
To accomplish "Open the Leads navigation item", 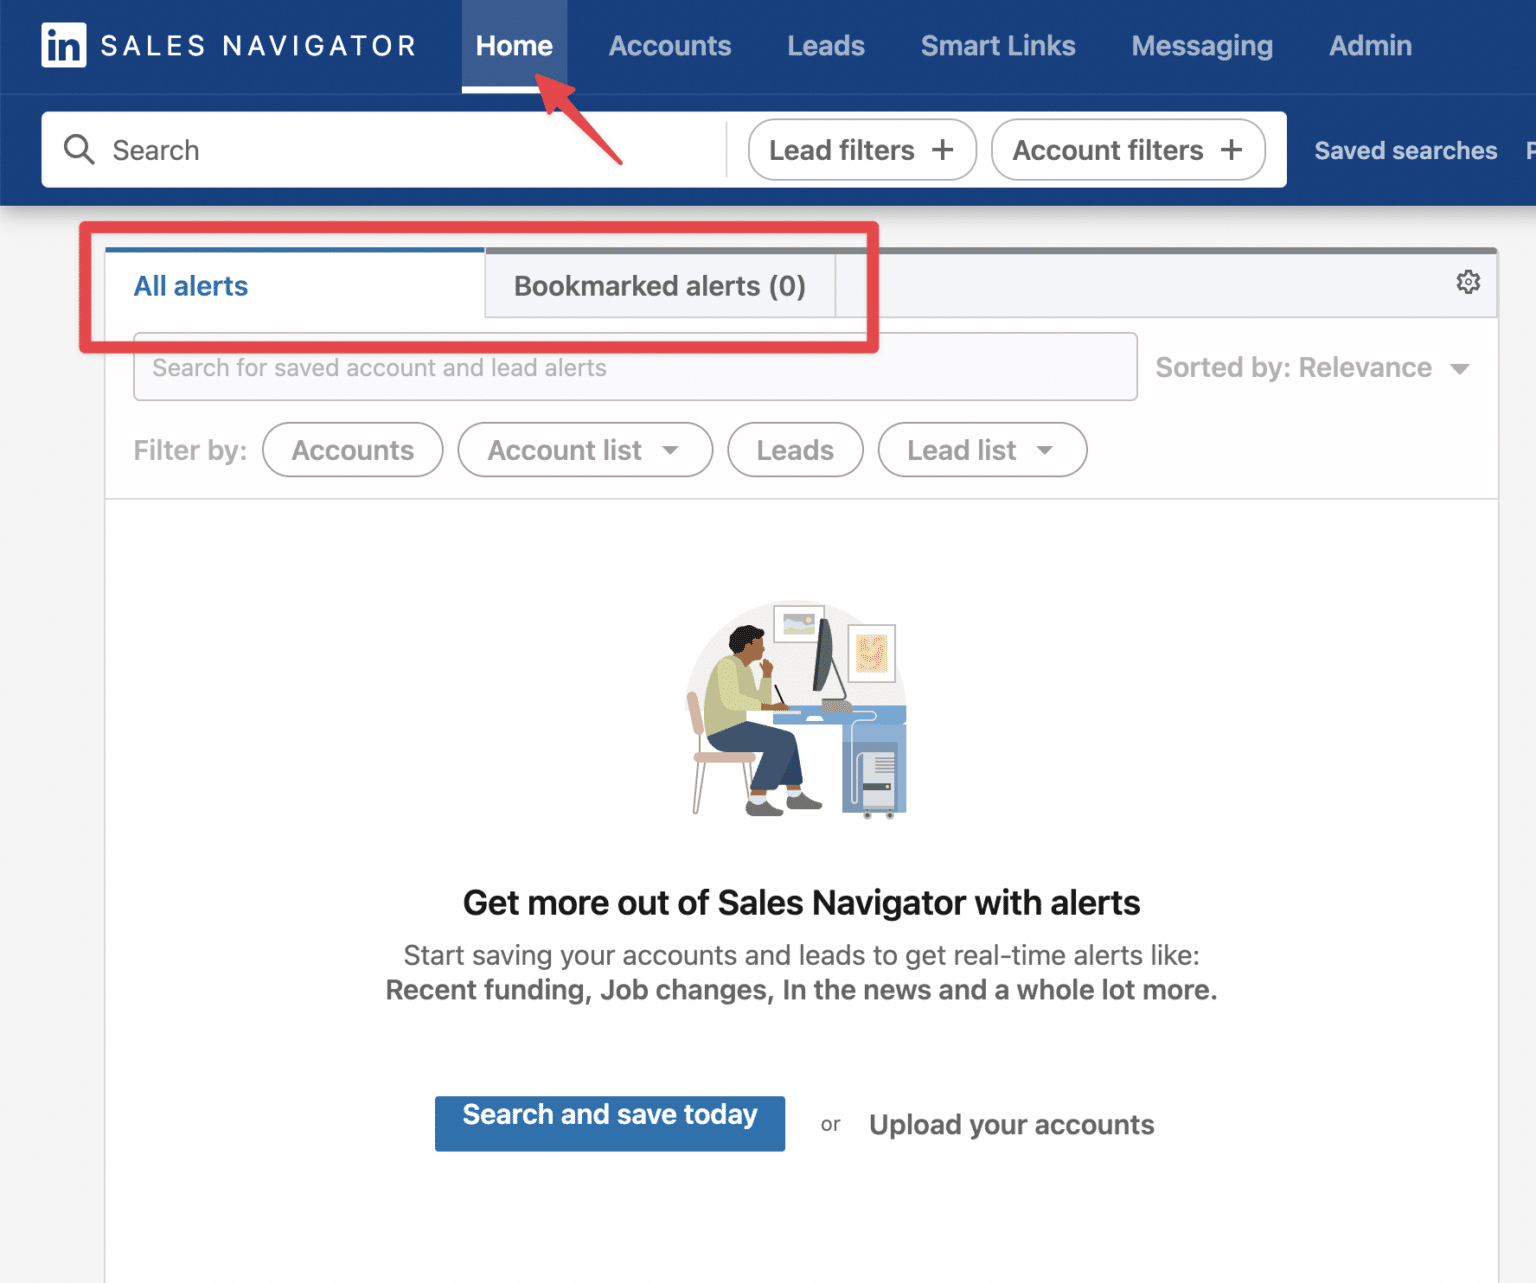I will pos(825,45).
